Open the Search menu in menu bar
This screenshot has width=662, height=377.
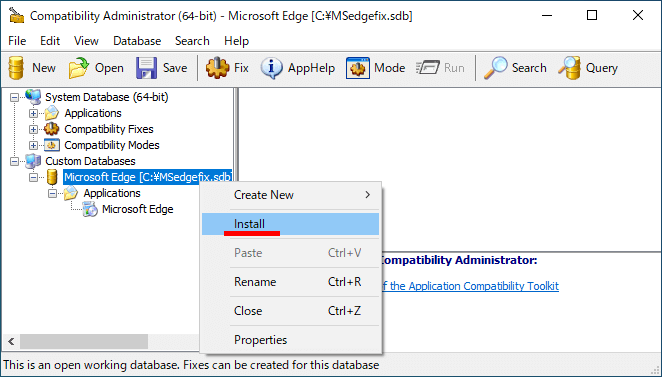tap(193, 41)
